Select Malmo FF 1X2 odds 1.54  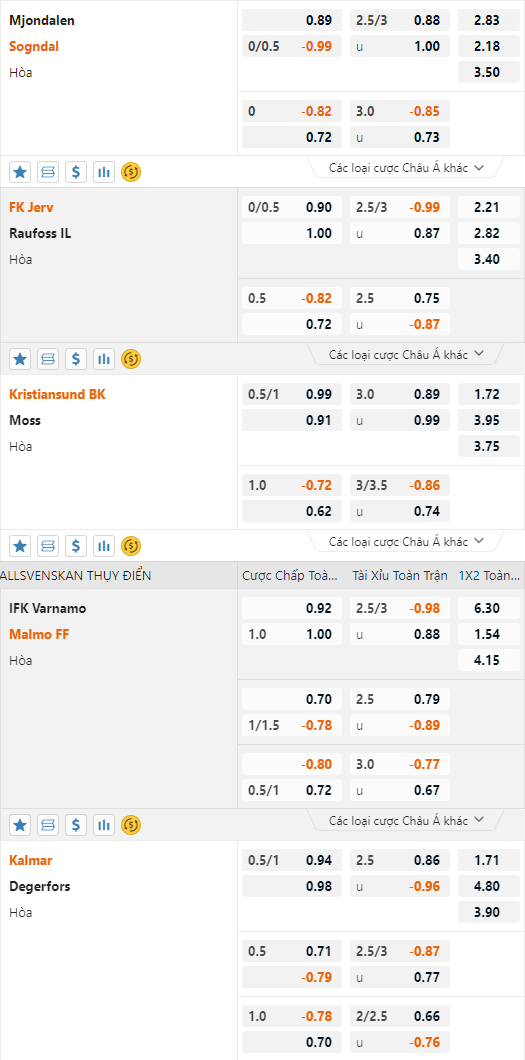click(x=489, y=634)
